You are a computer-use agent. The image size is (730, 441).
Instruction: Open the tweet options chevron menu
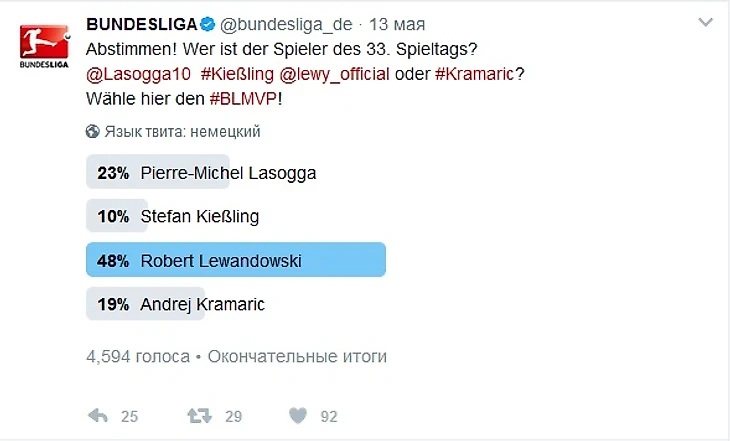click(707, 25)
